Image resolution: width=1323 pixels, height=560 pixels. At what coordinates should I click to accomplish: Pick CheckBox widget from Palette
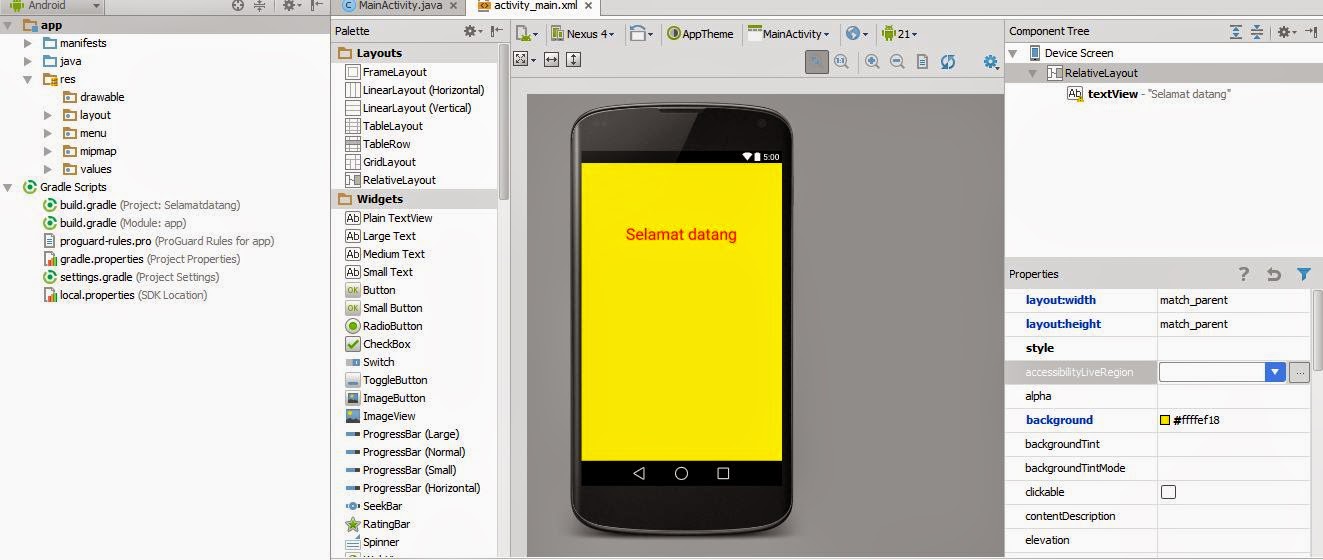pyautogui.click(x=377, y=344)
